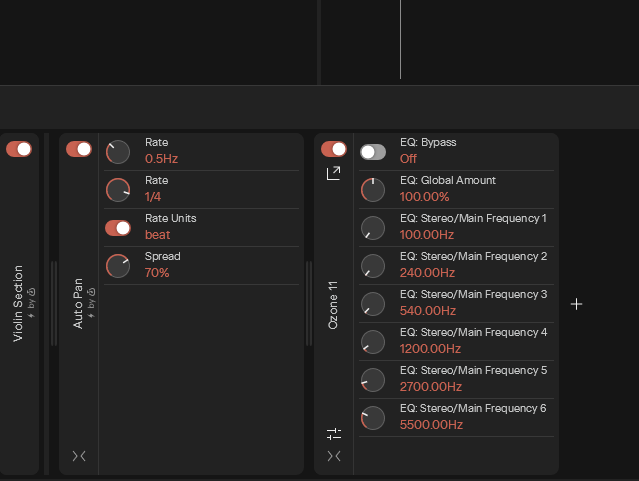The width and height of the screenshot is (639, 481).
Task: Select the 100.00% global amount value
Action: 424,196
